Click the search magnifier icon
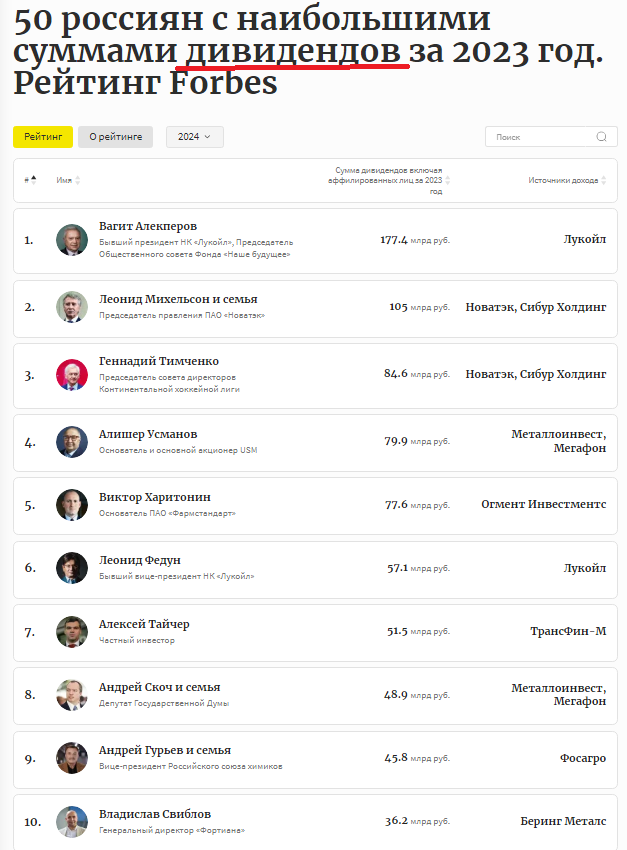The width and height of the screenshot is (627, 850). pyautogui.click(x=602, y=137)
